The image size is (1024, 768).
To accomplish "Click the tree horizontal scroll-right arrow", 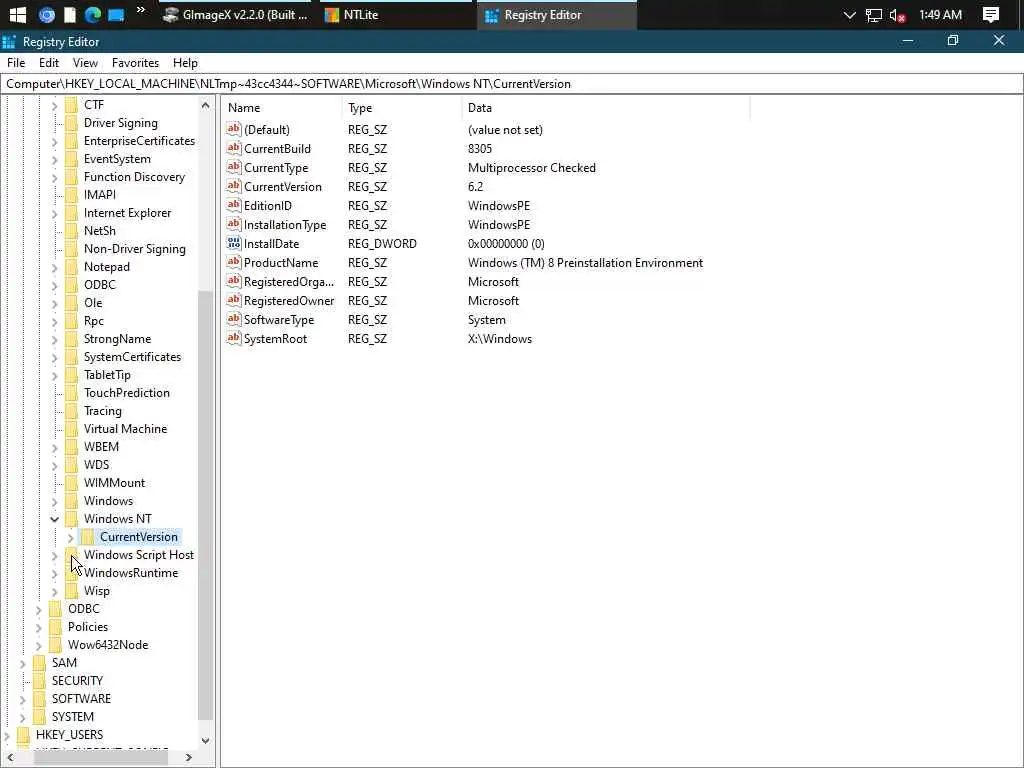I will [189, 758].
